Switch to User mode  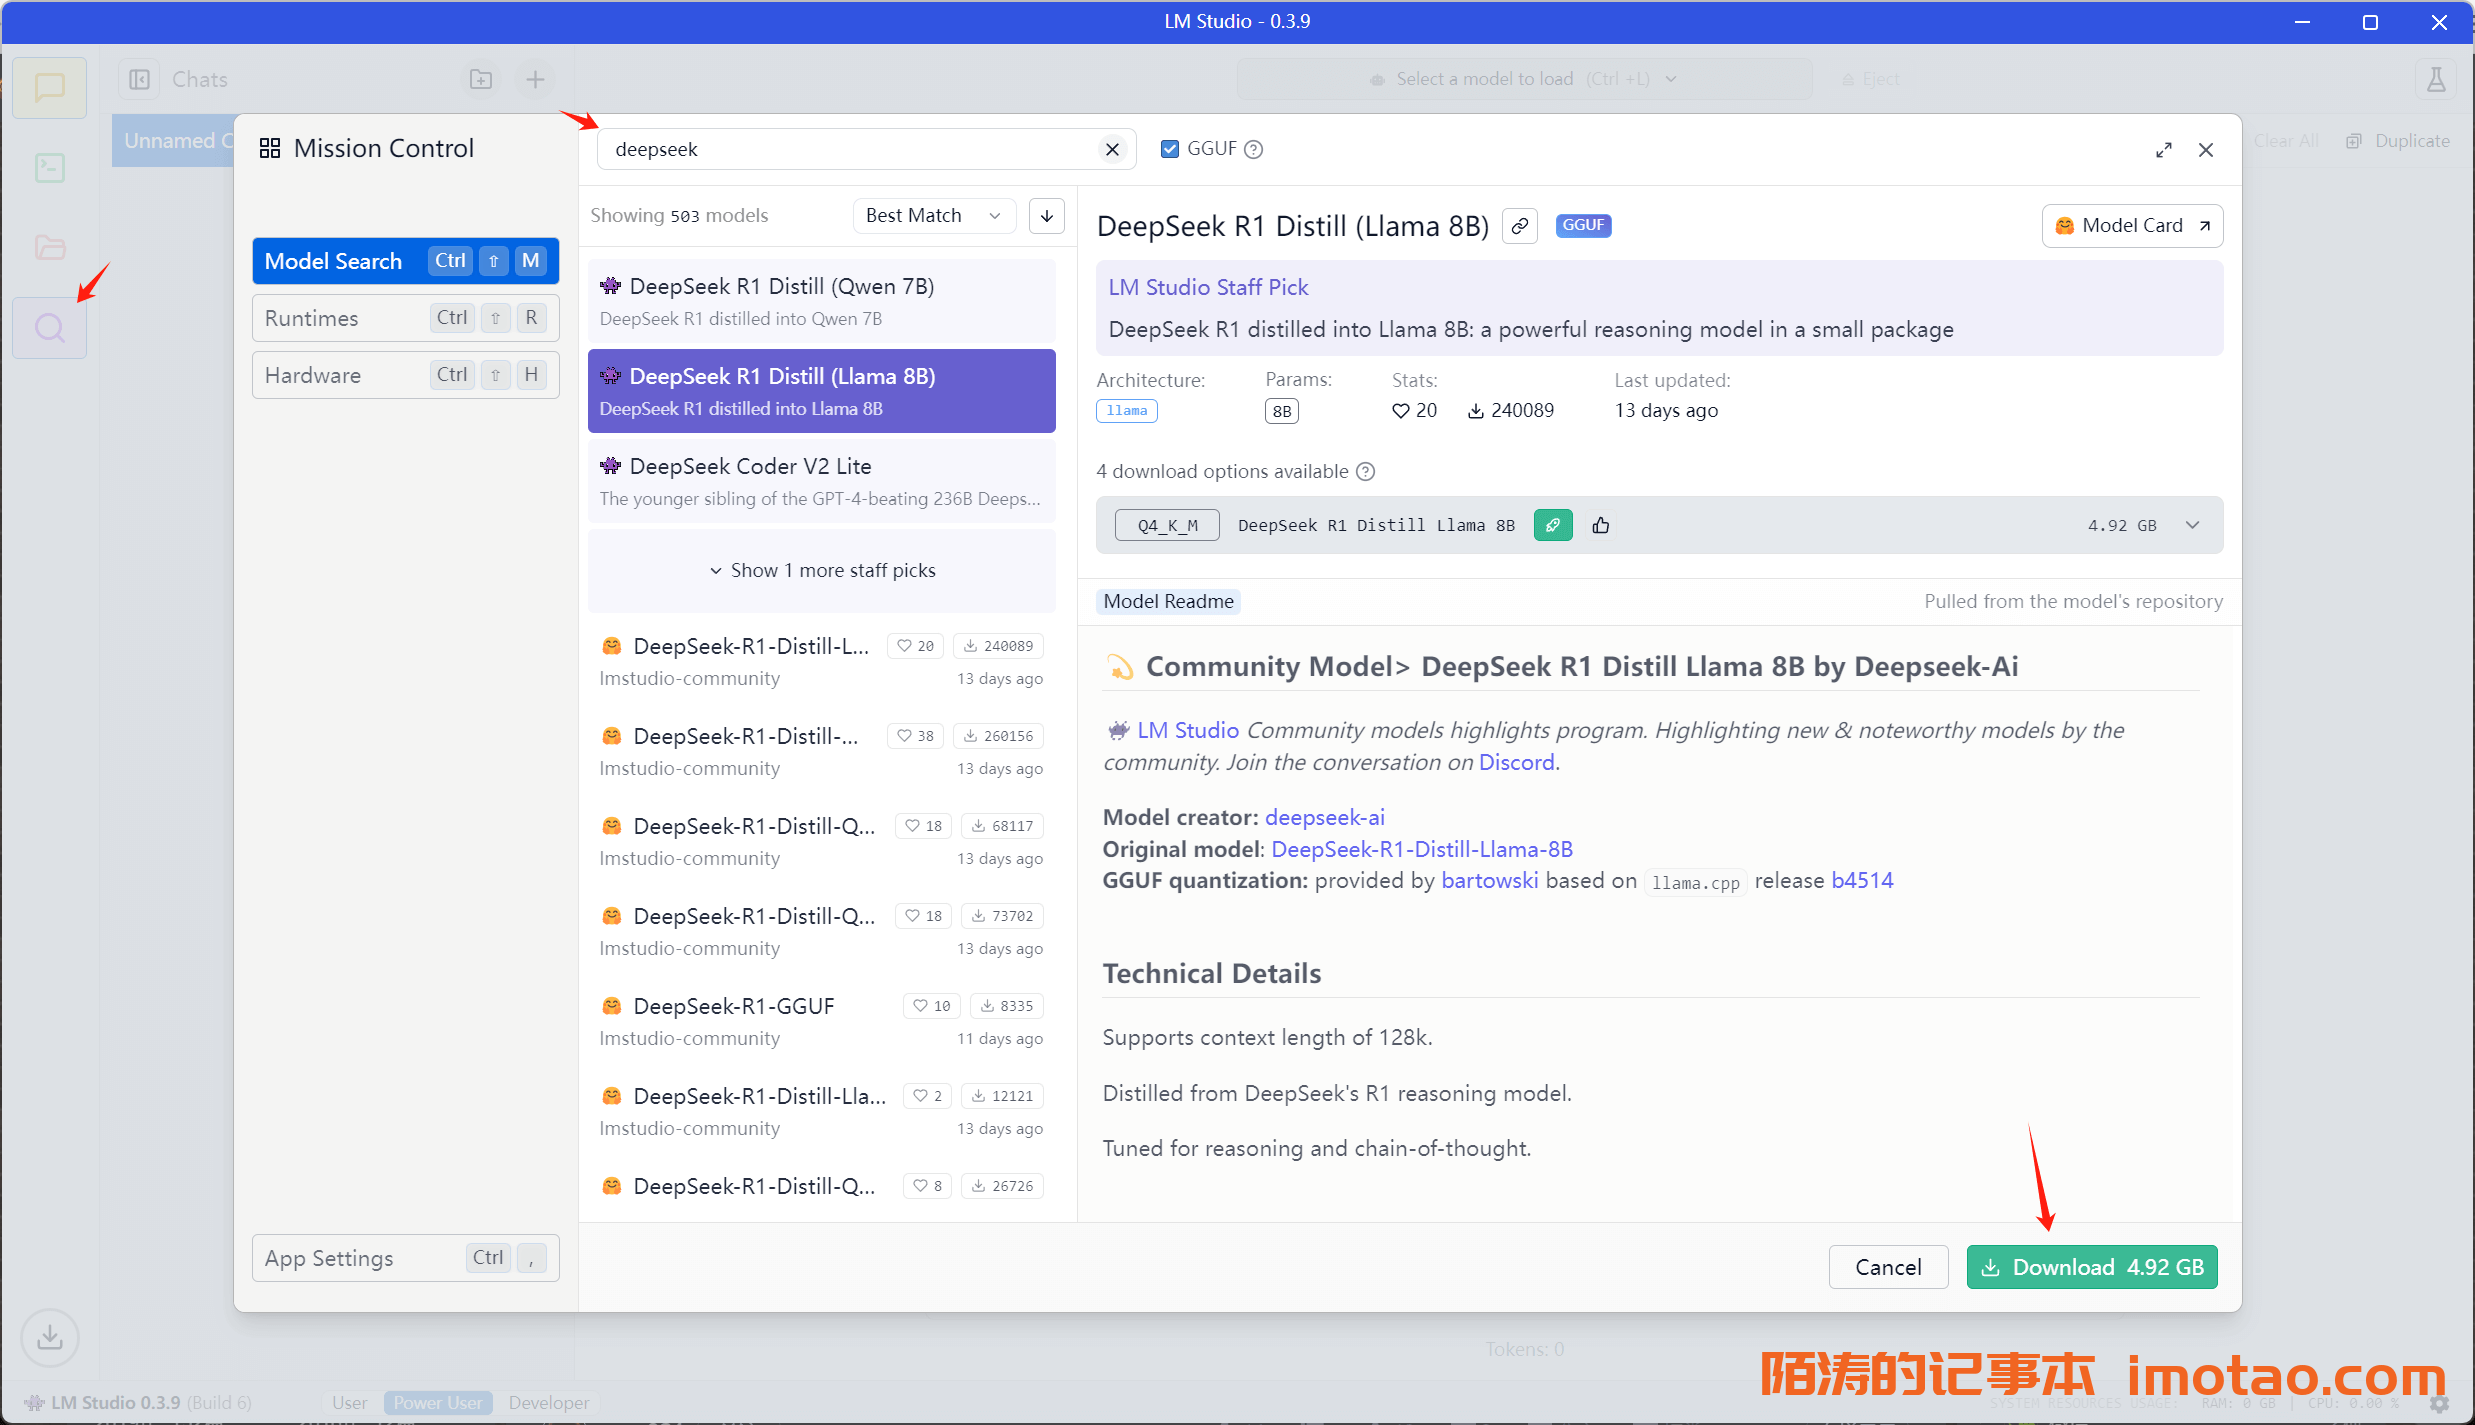point(350,1402)
